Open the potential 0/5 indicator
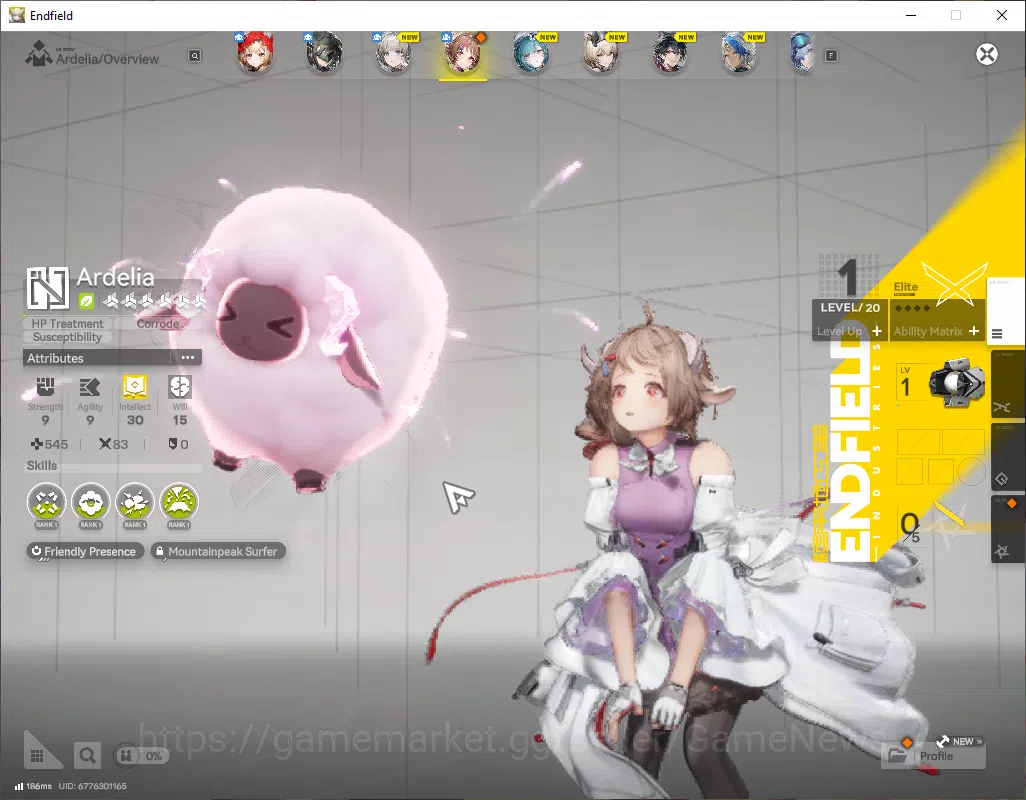This screenshot has height=800, width=1026. coord(910,527)
